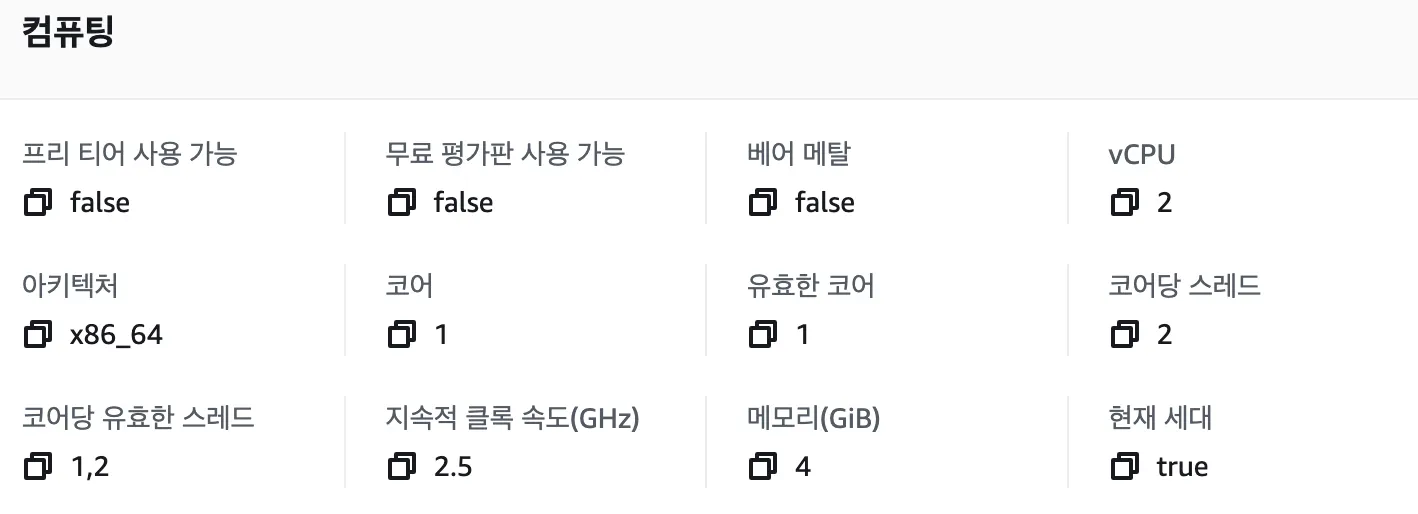Image resolution: width=1418 pixels, height=514 pixels.
Task: Copy the 코어당 유효한 스레드 value
Action: (x=38, y=467)
